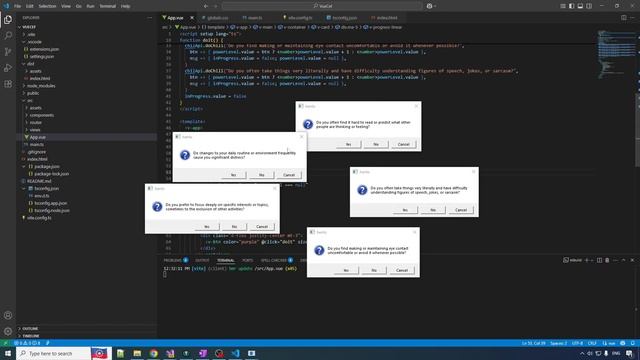Switch to the tsconfig.json editor tab
Viewport: 640px width, 360px height.
[344, 18]
